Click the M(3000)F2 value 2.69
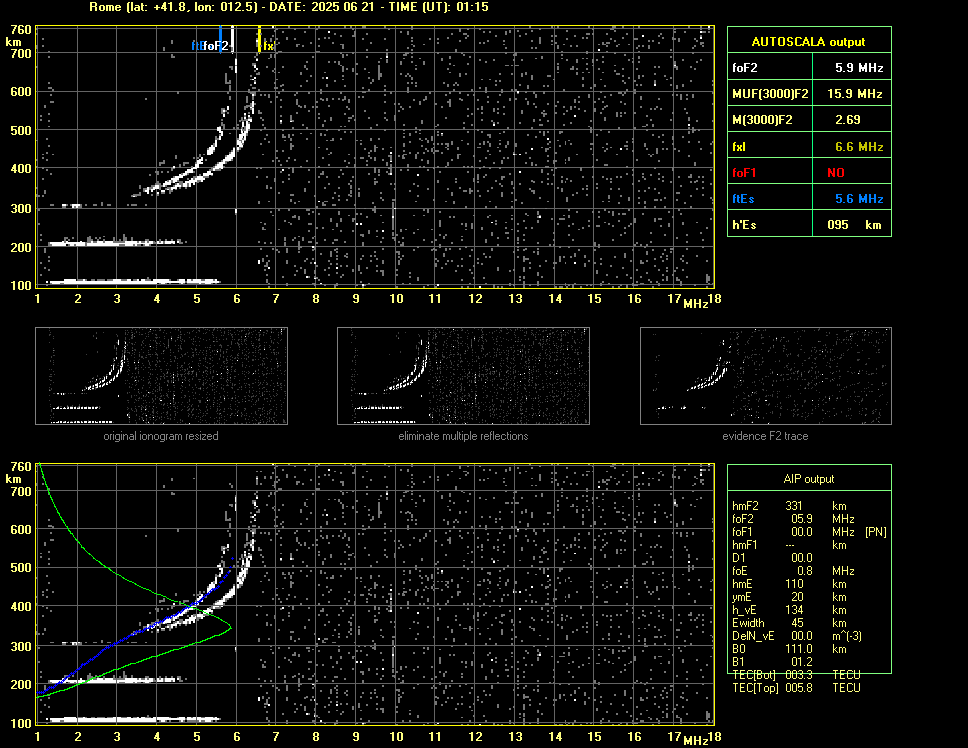Screen dimensions: 968x748 848,120
